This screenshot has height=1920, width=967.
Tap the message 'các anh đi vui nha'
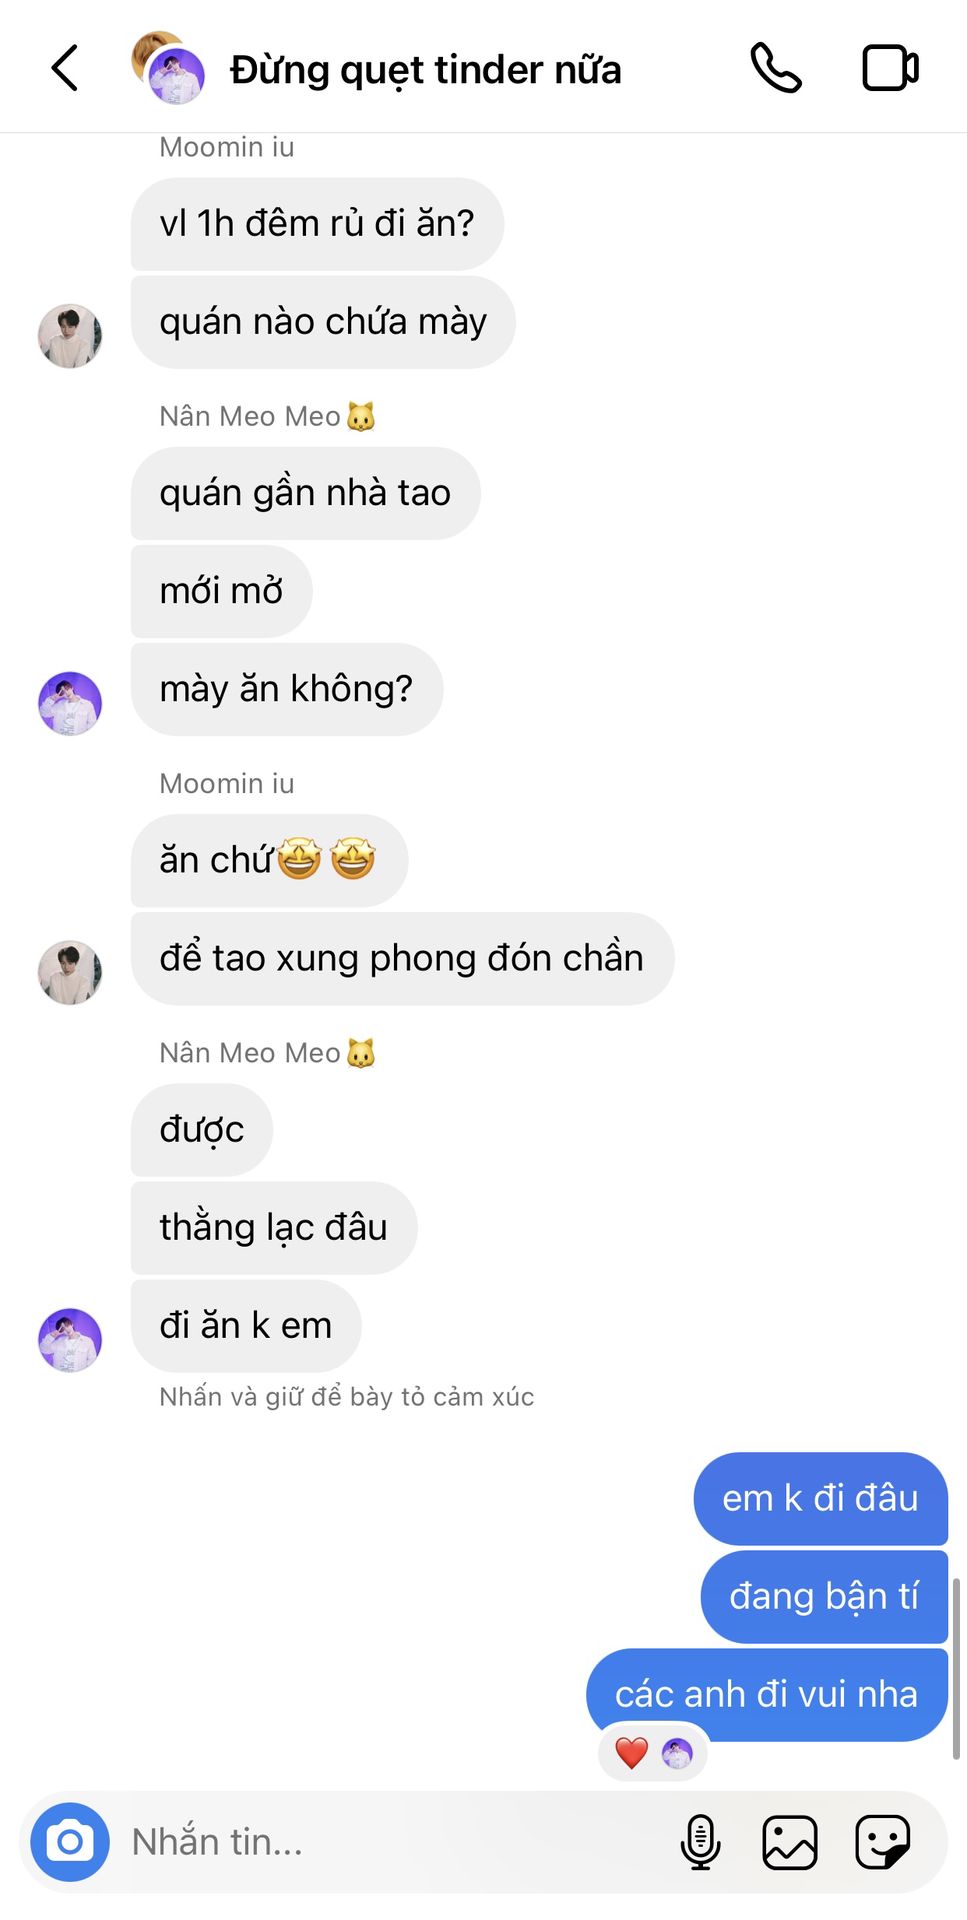[767, 1695]
